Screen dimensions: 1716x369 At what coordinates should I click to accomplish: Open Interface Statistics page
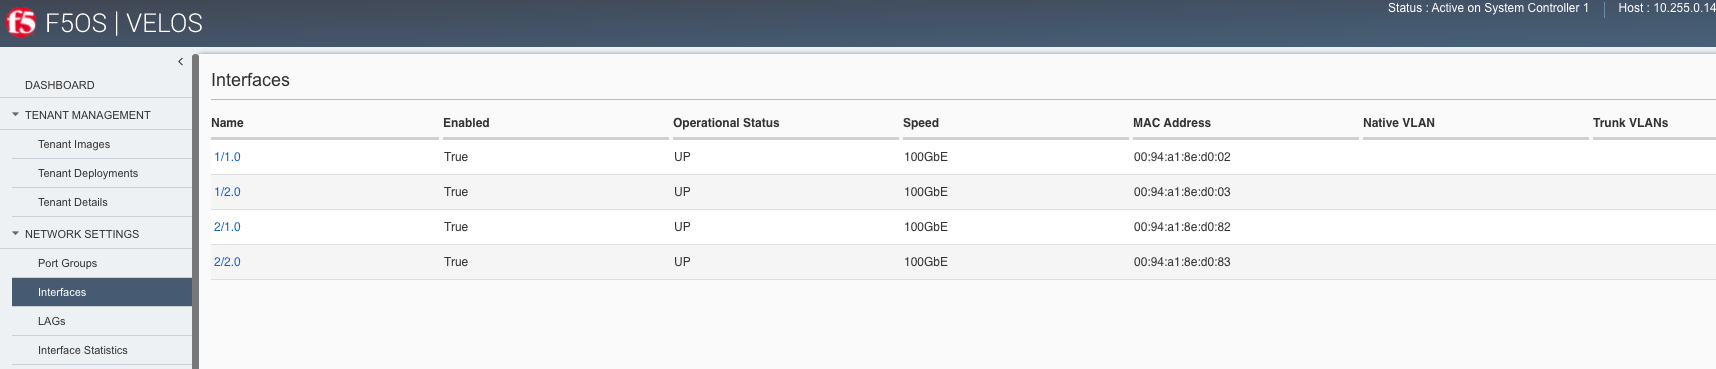[83, 350]
